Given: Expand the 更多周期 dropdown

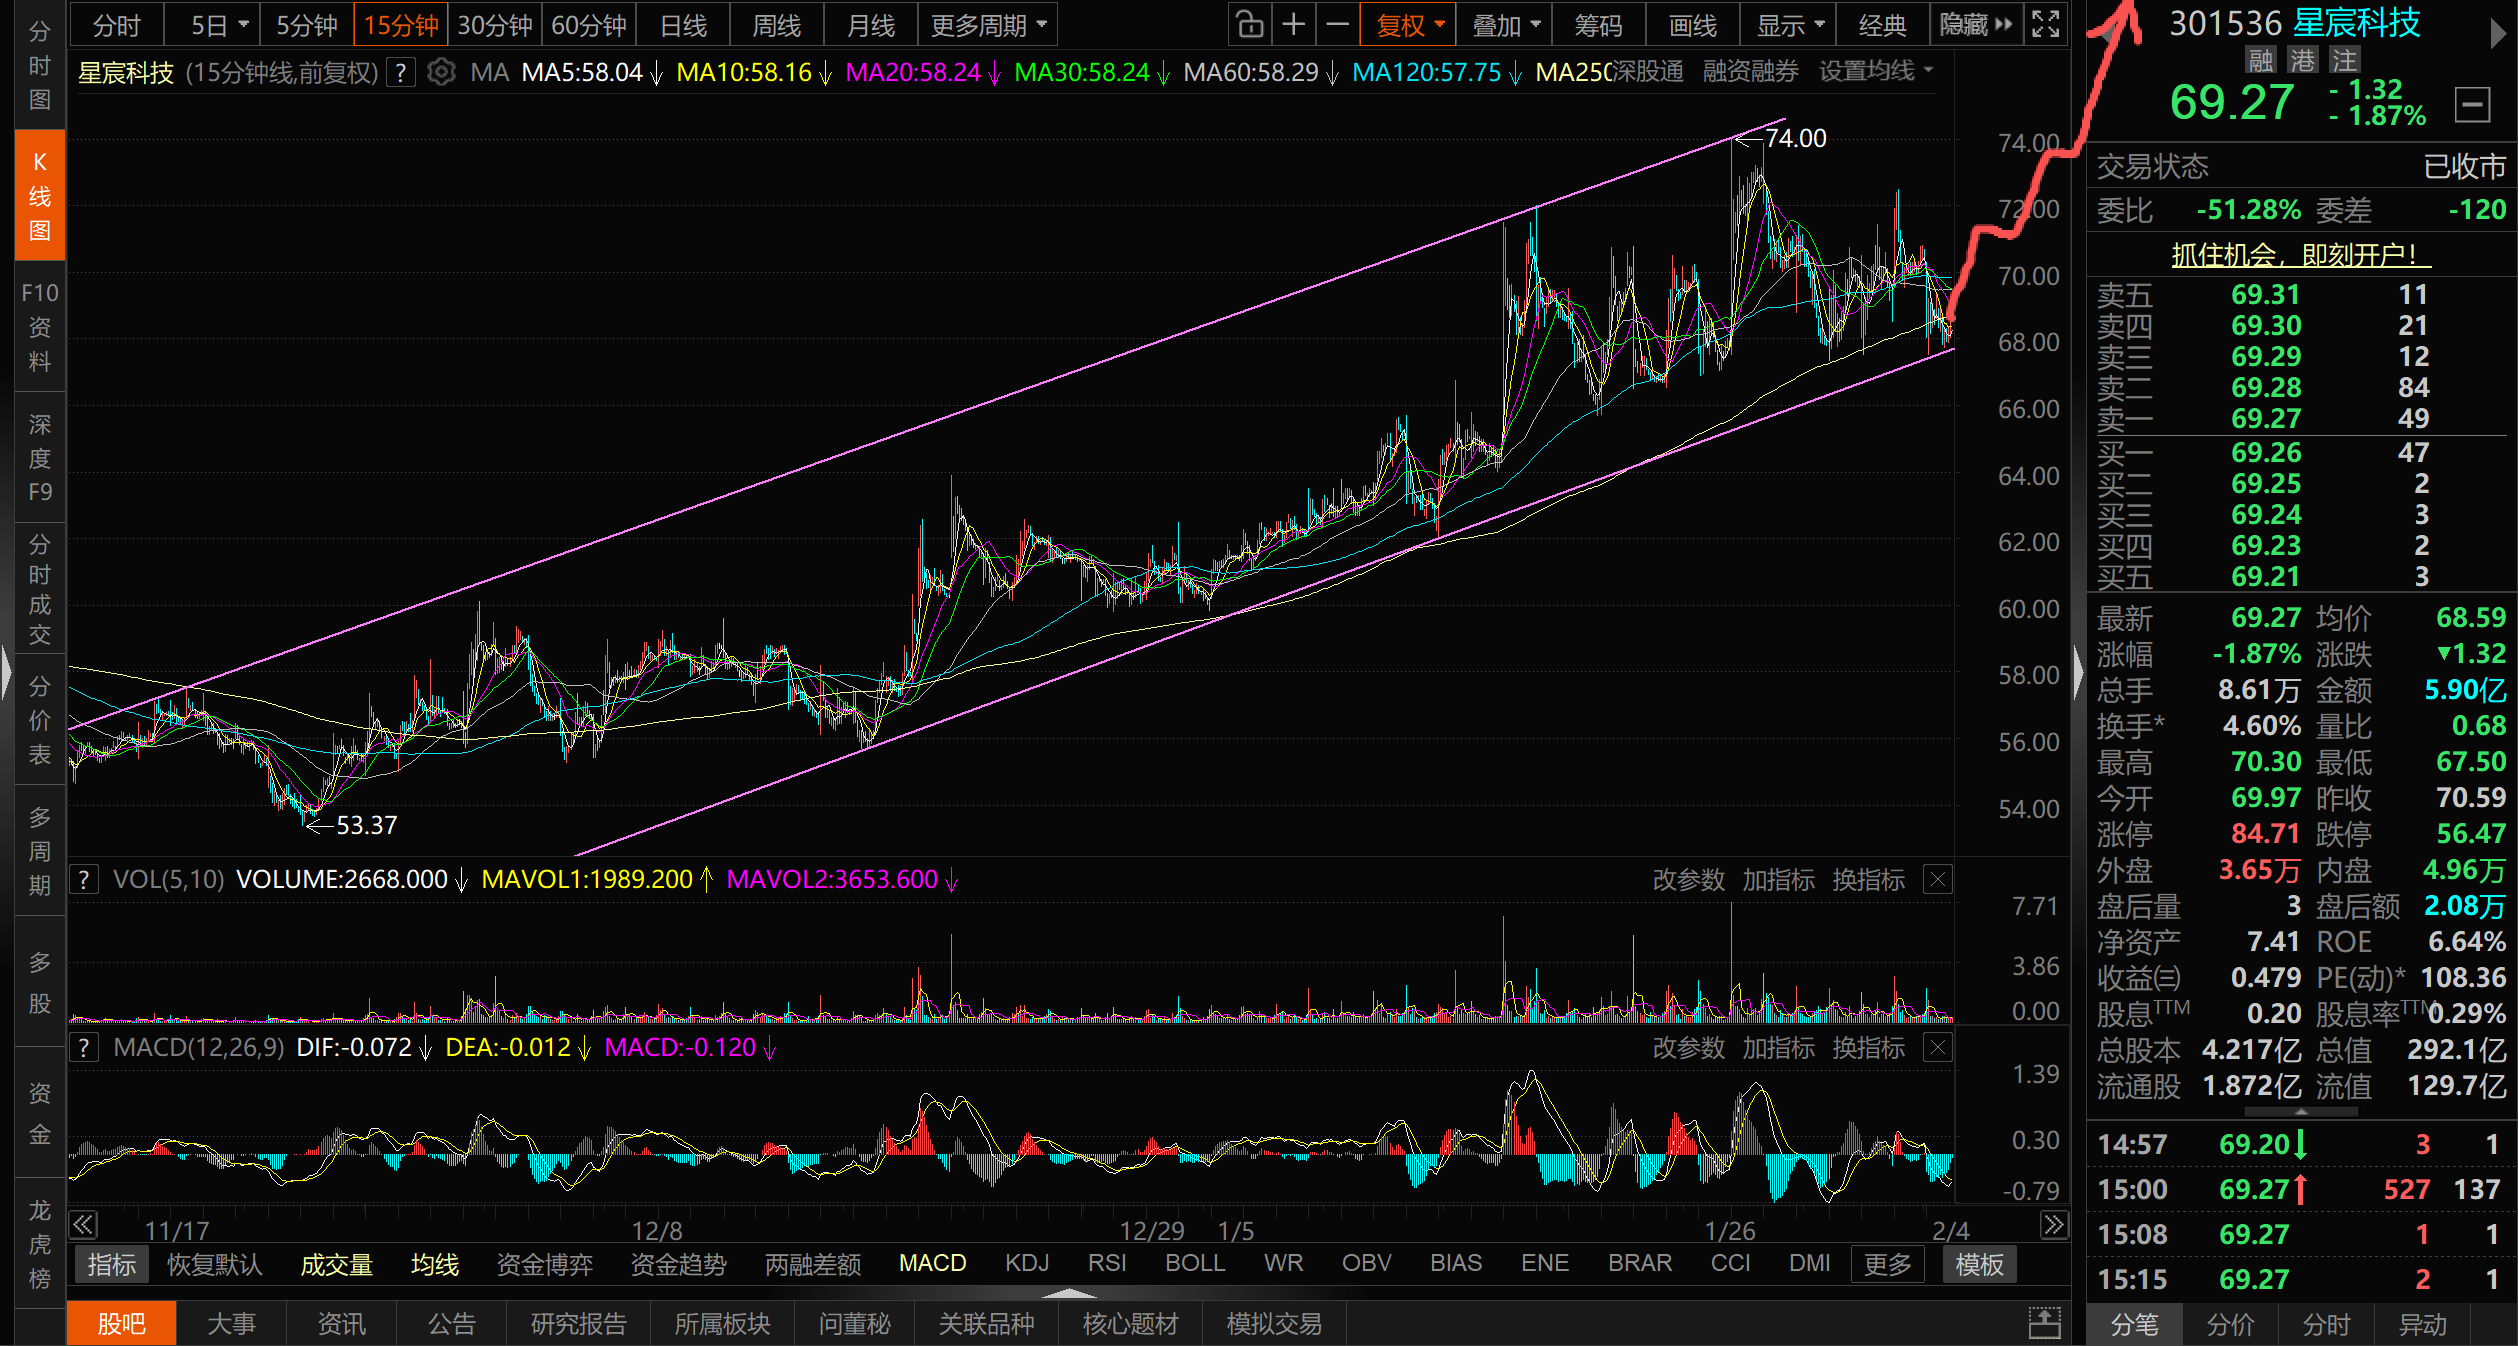Looking at the screenshot, I should [x=988, y=25].
